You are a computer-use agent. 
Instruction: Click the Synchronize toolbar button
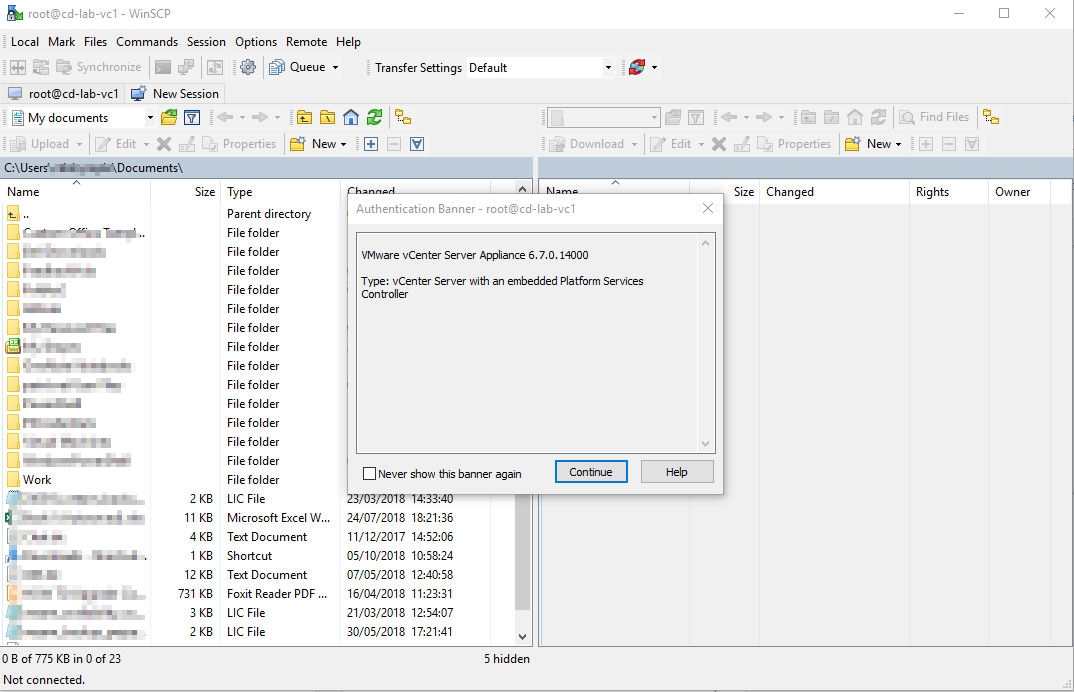tap(99, 67)
